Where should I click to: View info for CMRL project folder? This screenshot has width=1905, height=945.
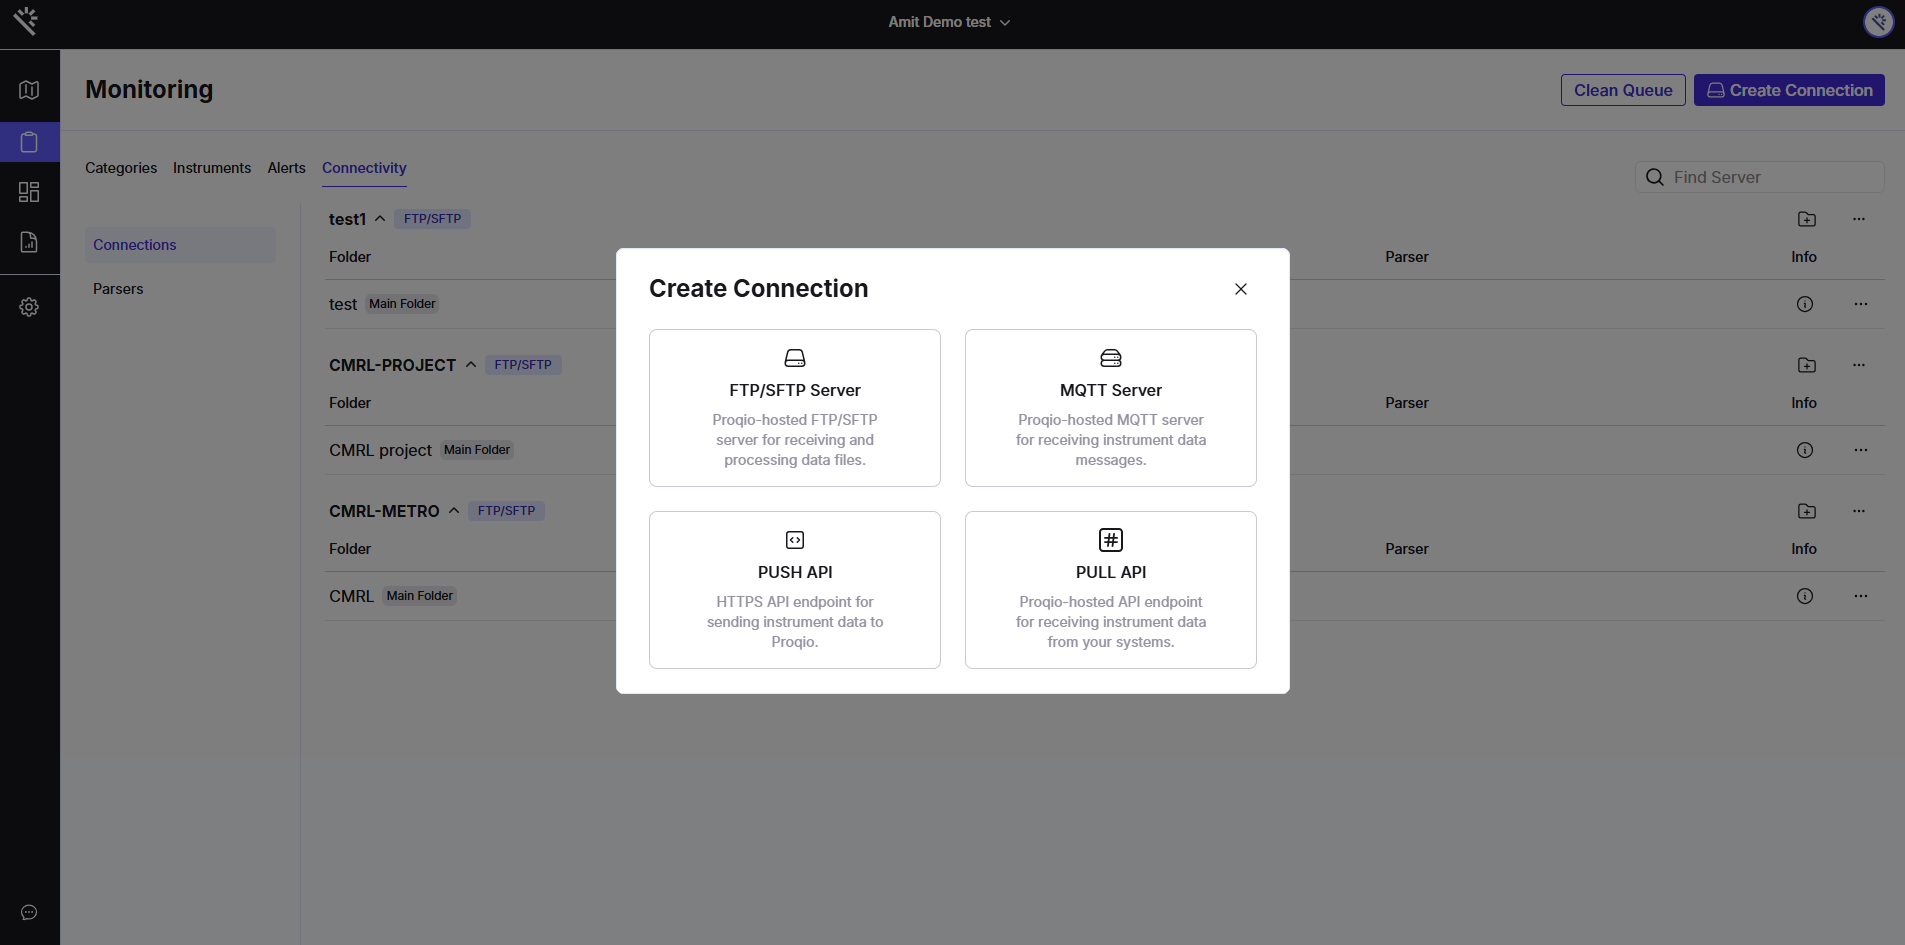tap(1805, 450)
